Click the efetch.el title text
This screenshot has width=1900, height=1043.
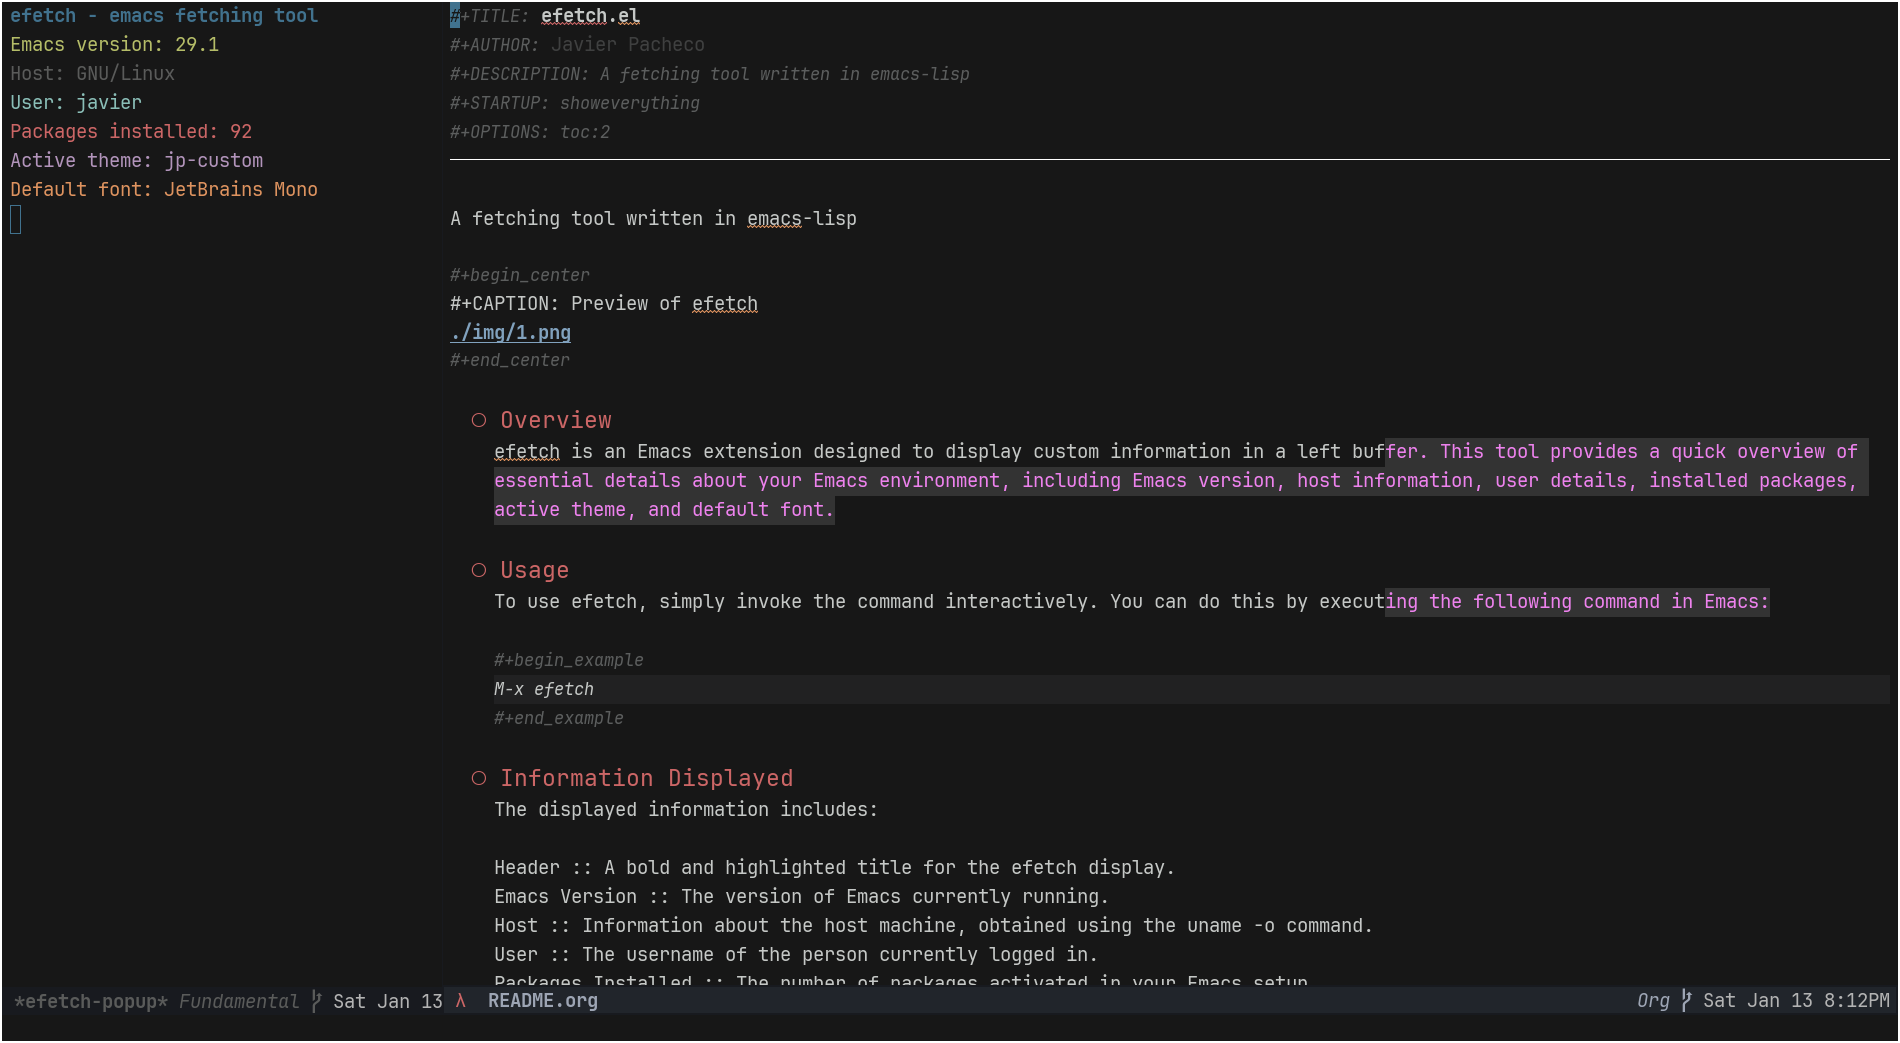590,16
